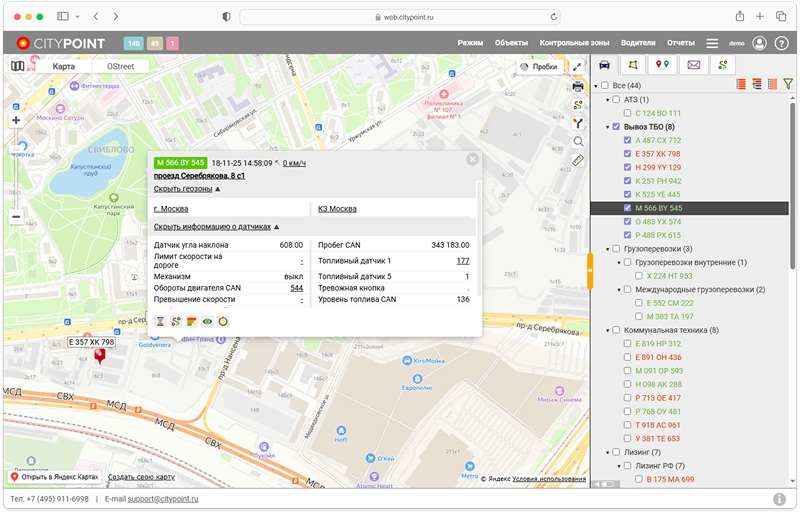
Task: Open the geozones tab with polygon icon
Action: 632,65
